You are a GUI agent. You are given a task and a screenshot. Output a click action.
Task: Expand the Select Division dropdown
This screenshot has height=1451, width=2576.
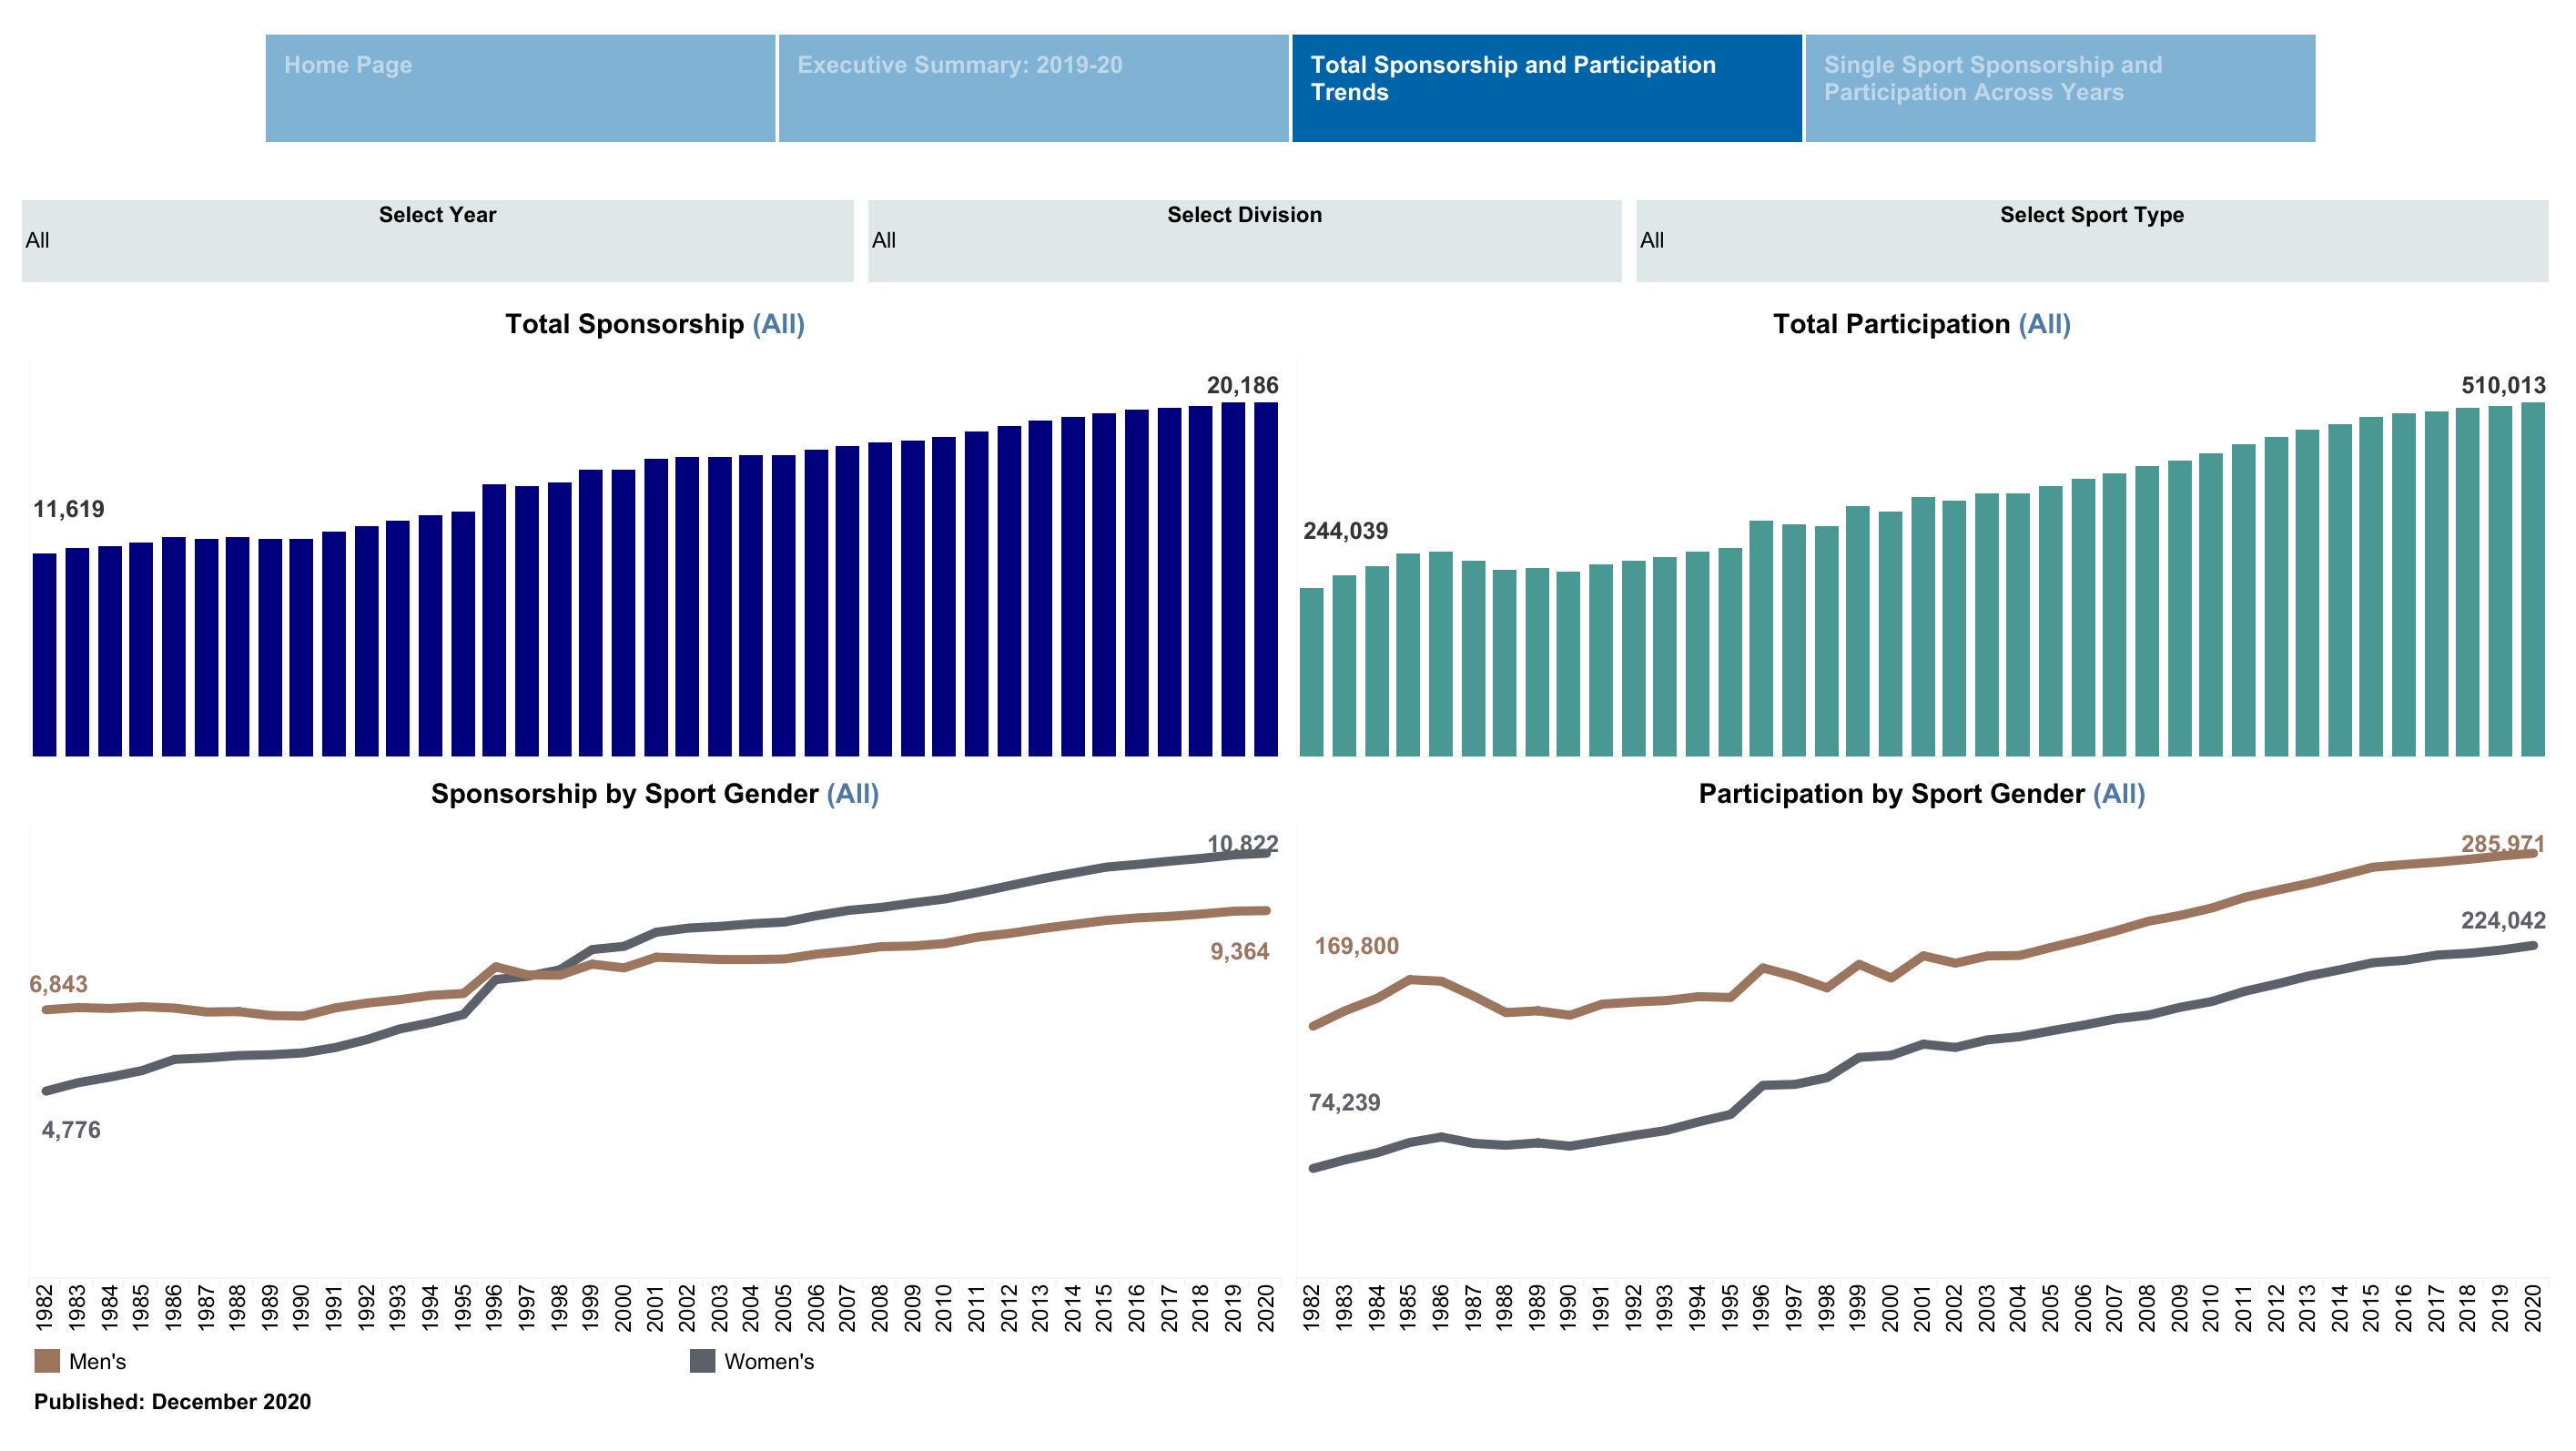pyautogui.click(x=1243, y=241)
